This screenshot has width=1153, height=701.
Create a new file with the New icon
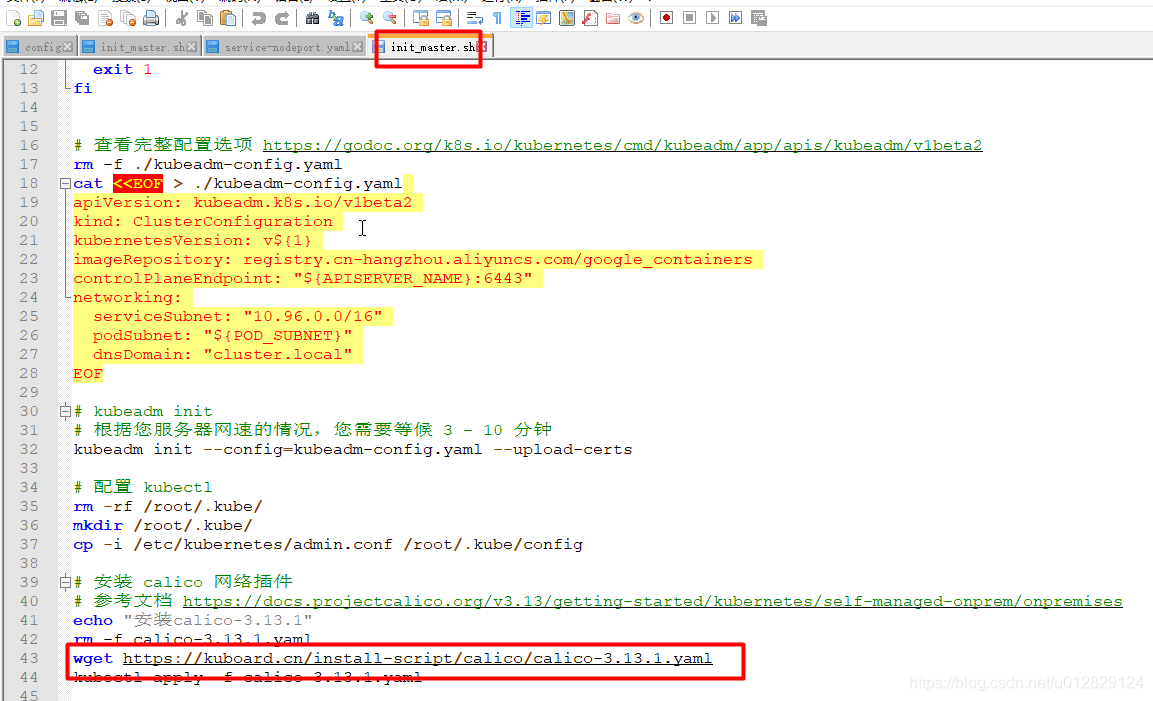(x=13, y=18)
